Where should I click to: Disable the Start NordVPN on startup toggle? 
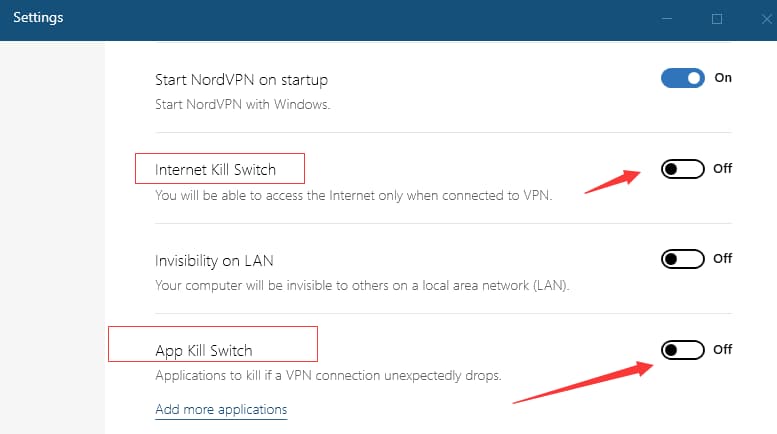tap(683, 78)
